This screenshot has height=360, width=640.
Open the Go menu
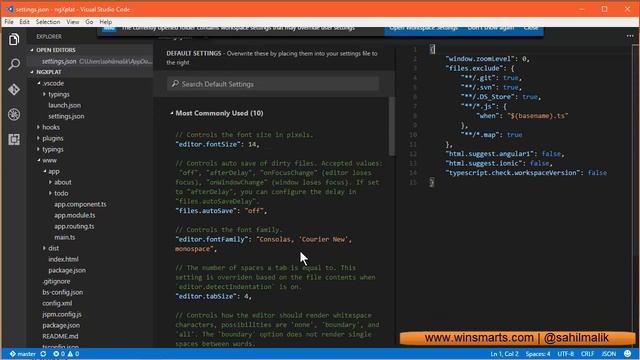(89, 22)
